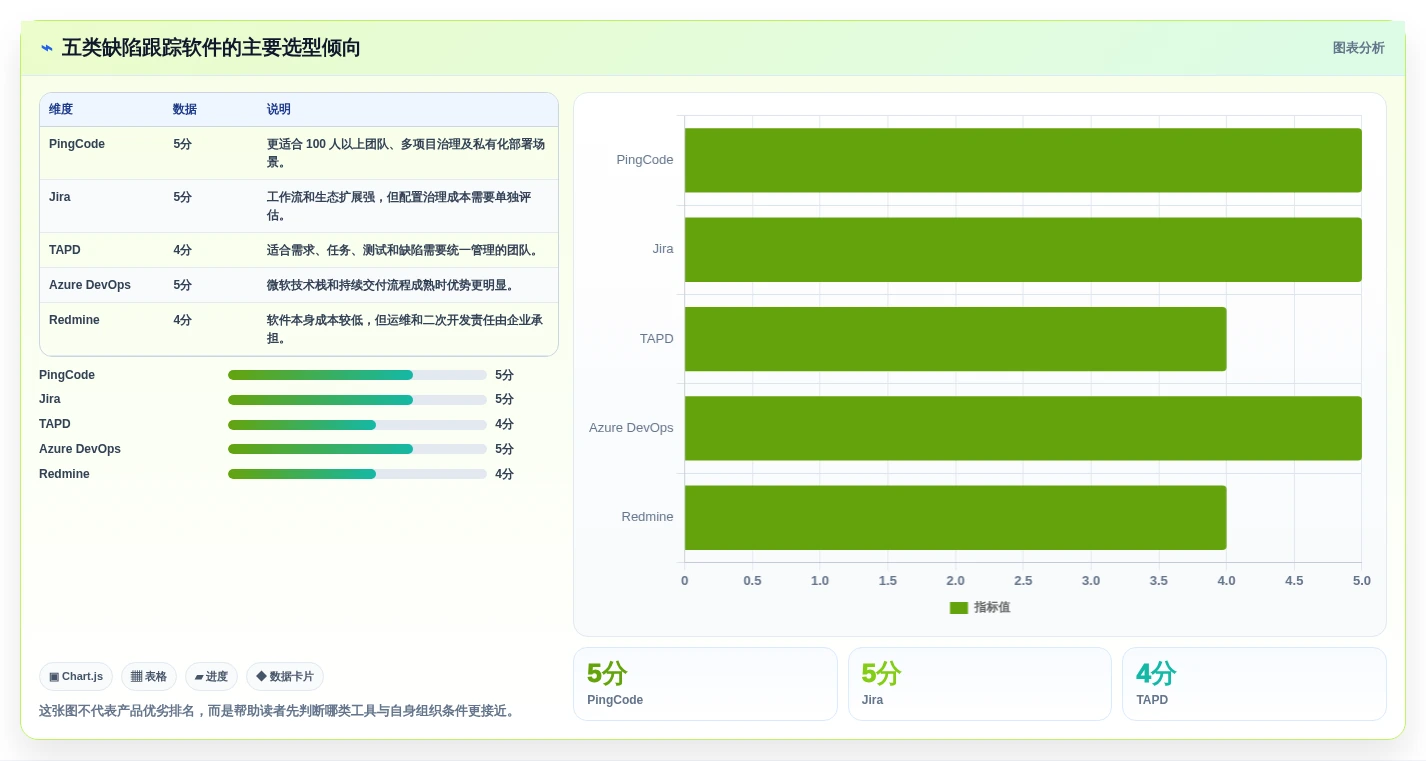The width and height of the screenshot is (1426, 761).
Task: Click the 4分 score in TAPD table row
Action: click(182, 250)
